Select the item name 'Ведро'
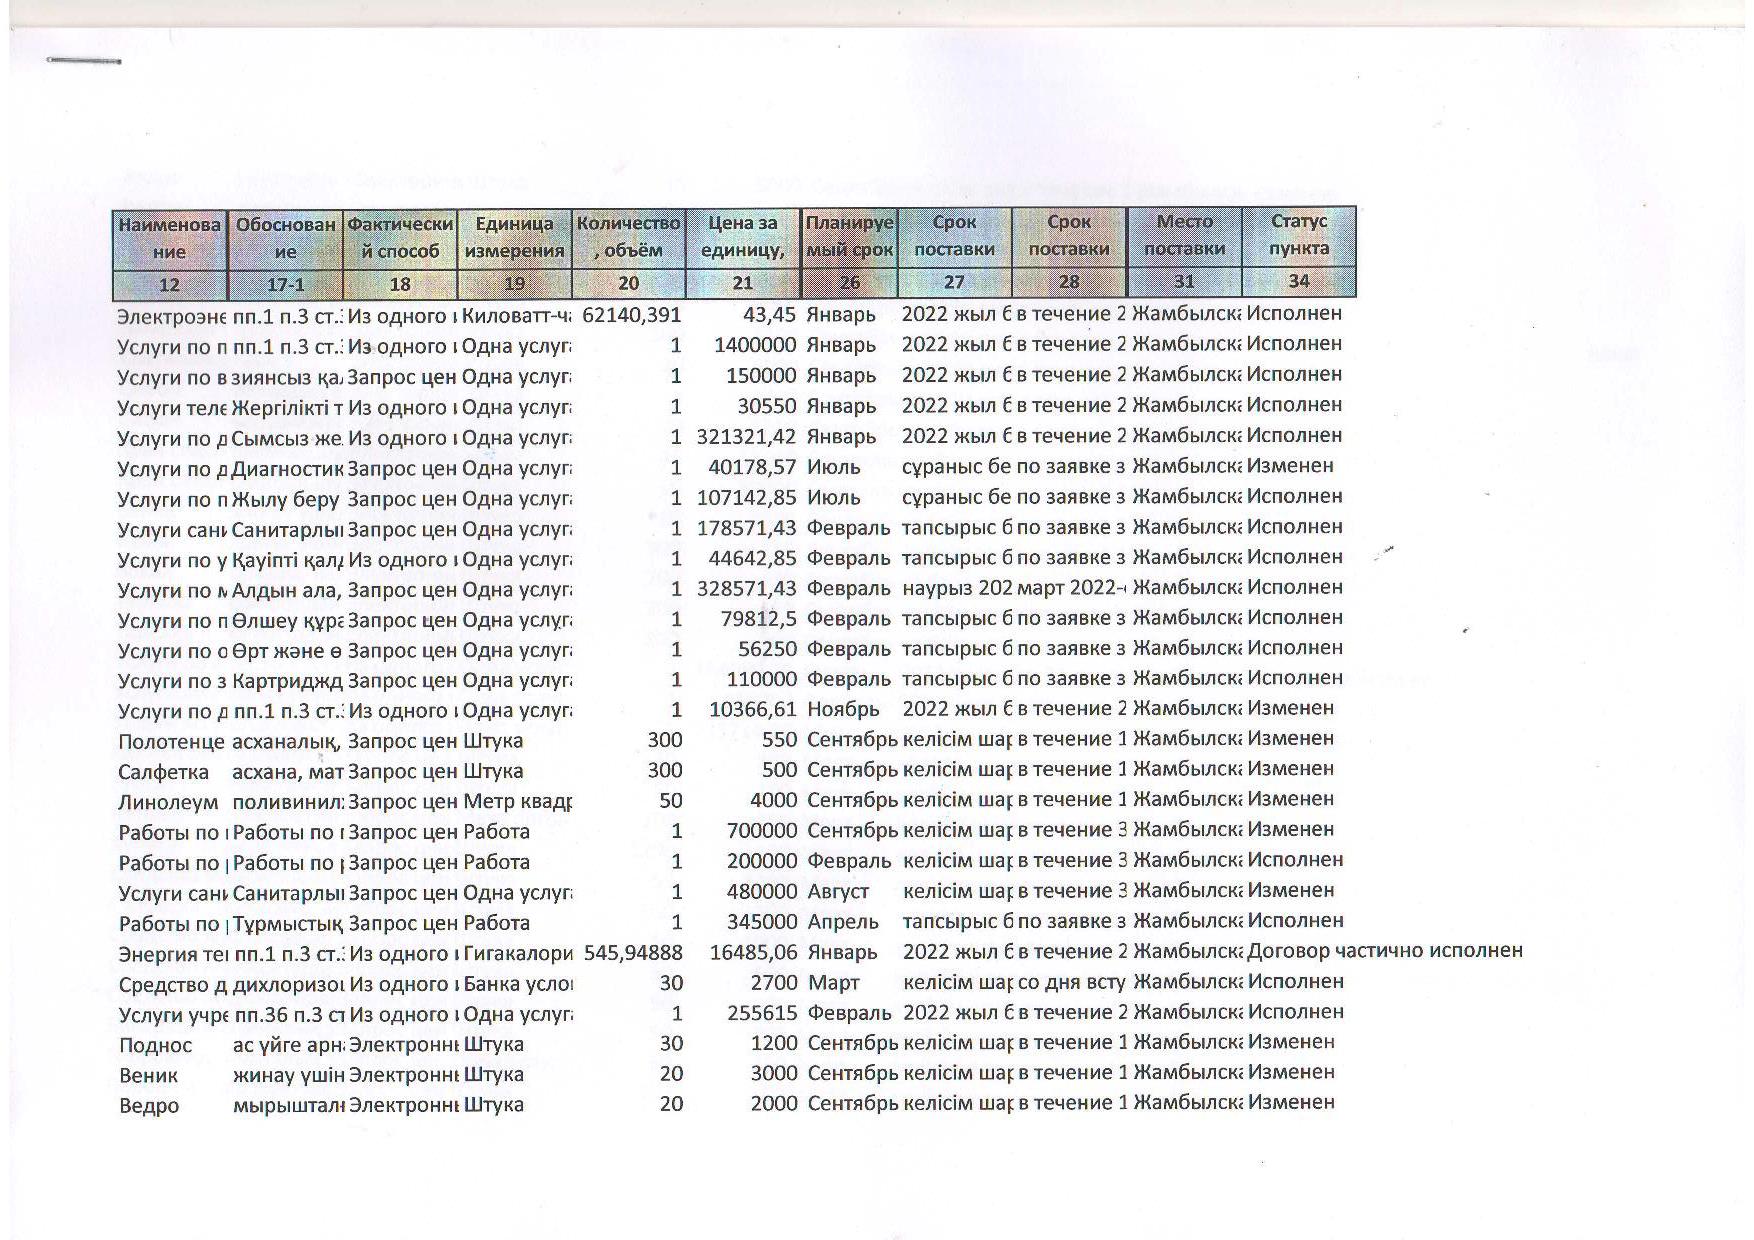This screenshot has width=1754, height=1240. point(148,1106)
